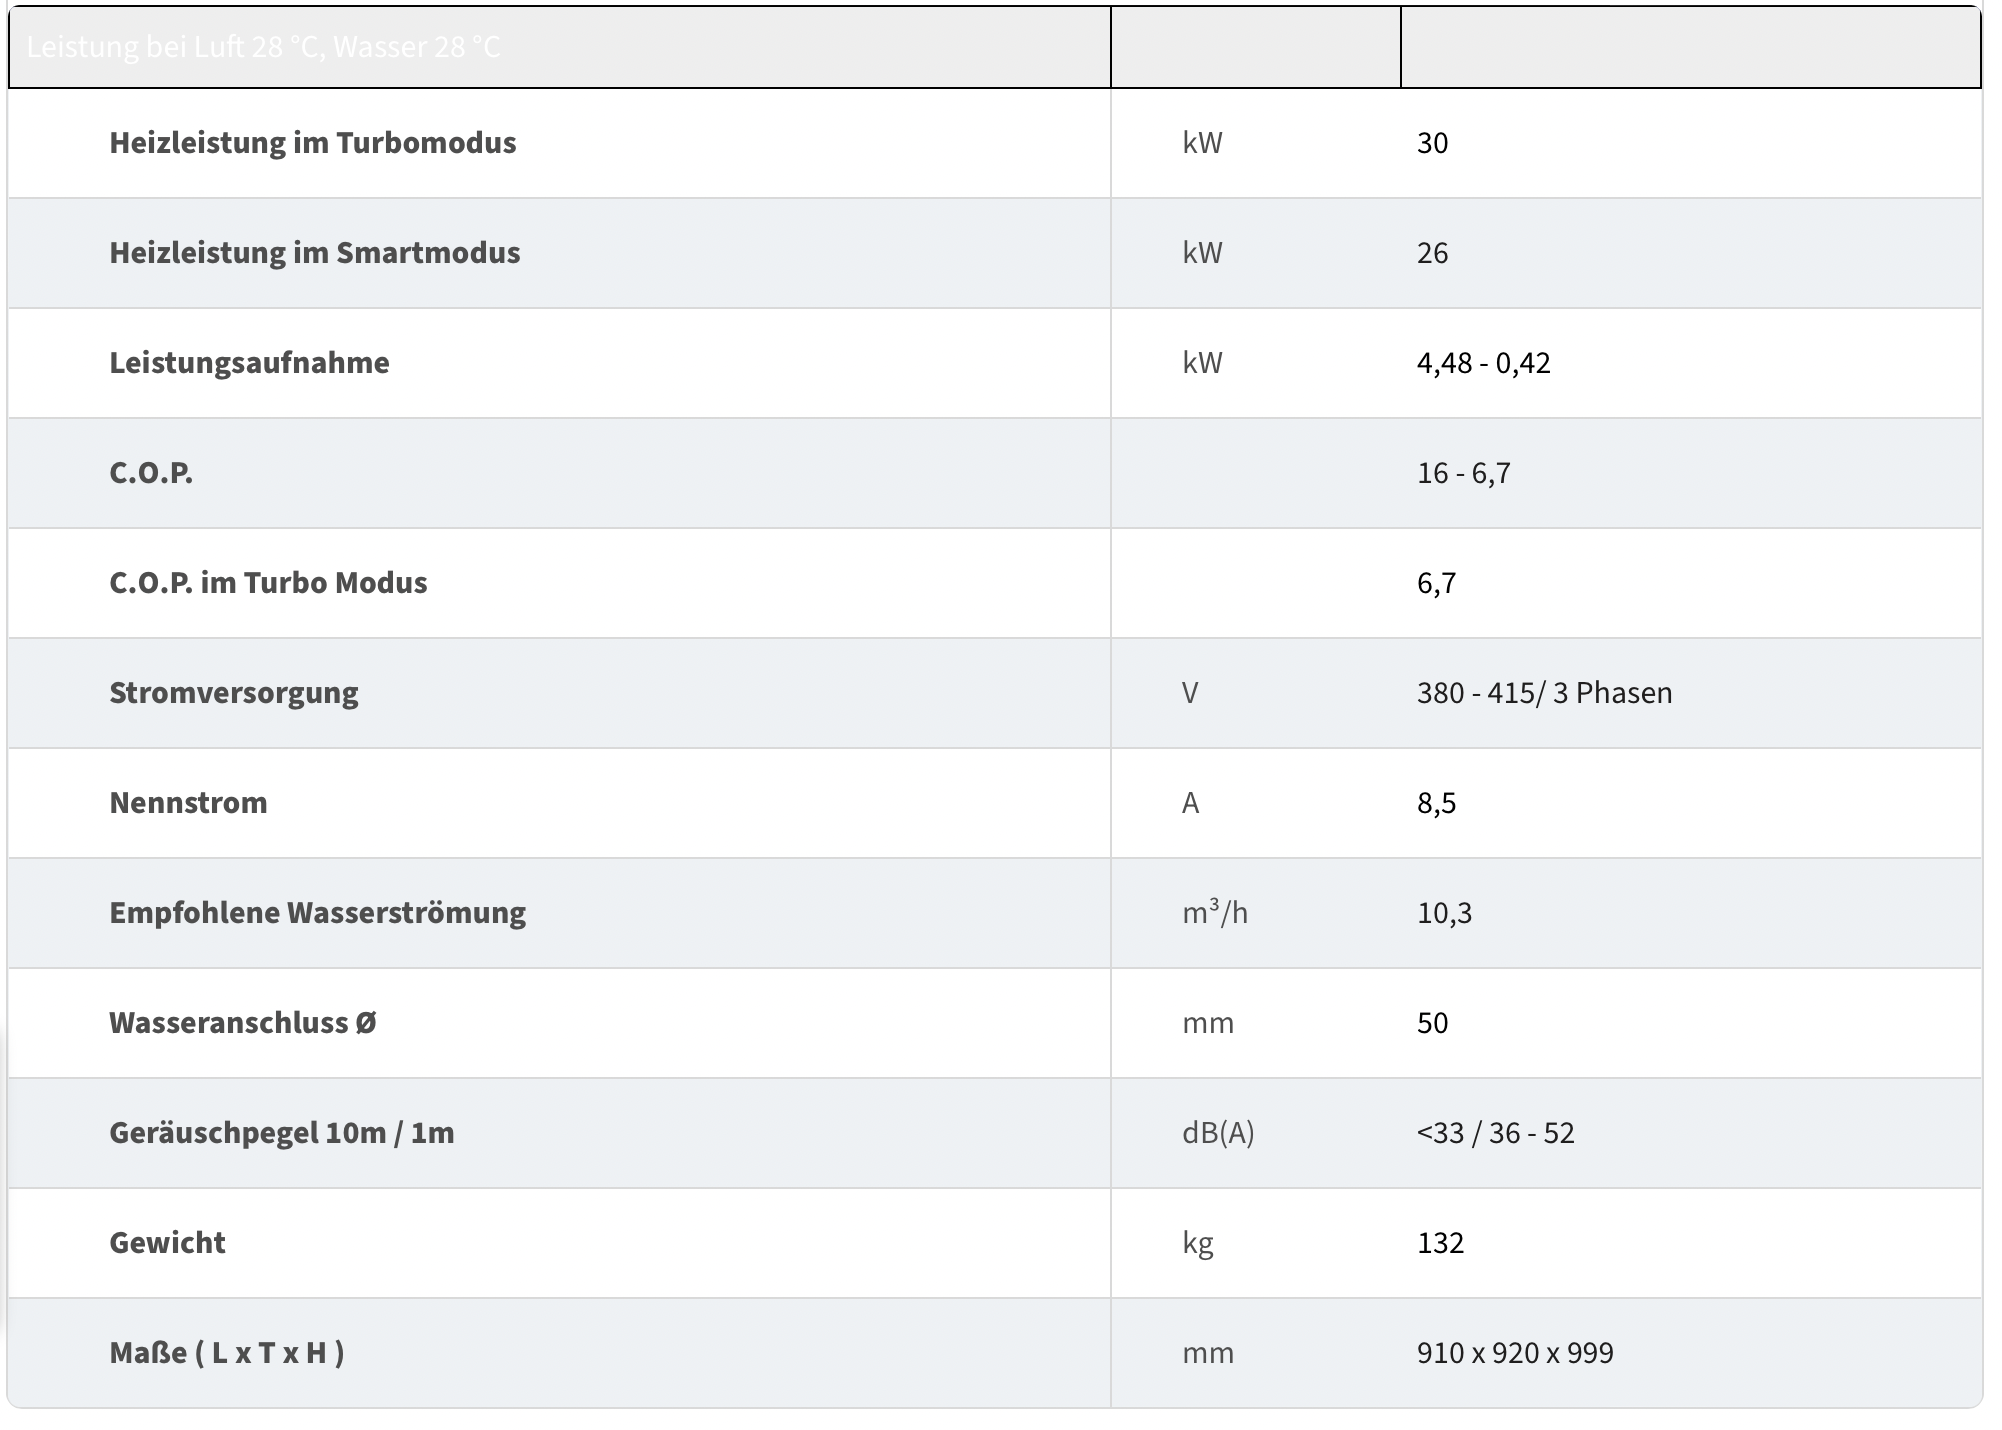Click the Leistungsaufnahme value 4,48 - 0,42

pos(1483,363)
